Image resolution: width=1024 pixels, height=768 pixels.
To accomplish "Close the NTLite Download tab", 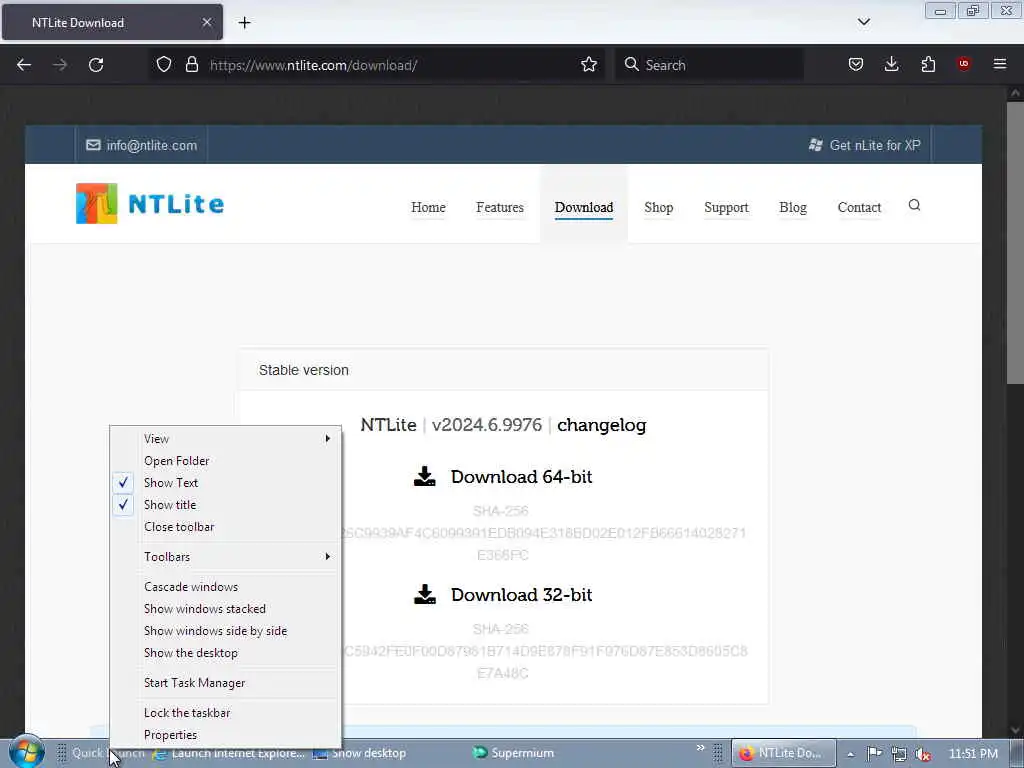I will (x=206, y=22).
